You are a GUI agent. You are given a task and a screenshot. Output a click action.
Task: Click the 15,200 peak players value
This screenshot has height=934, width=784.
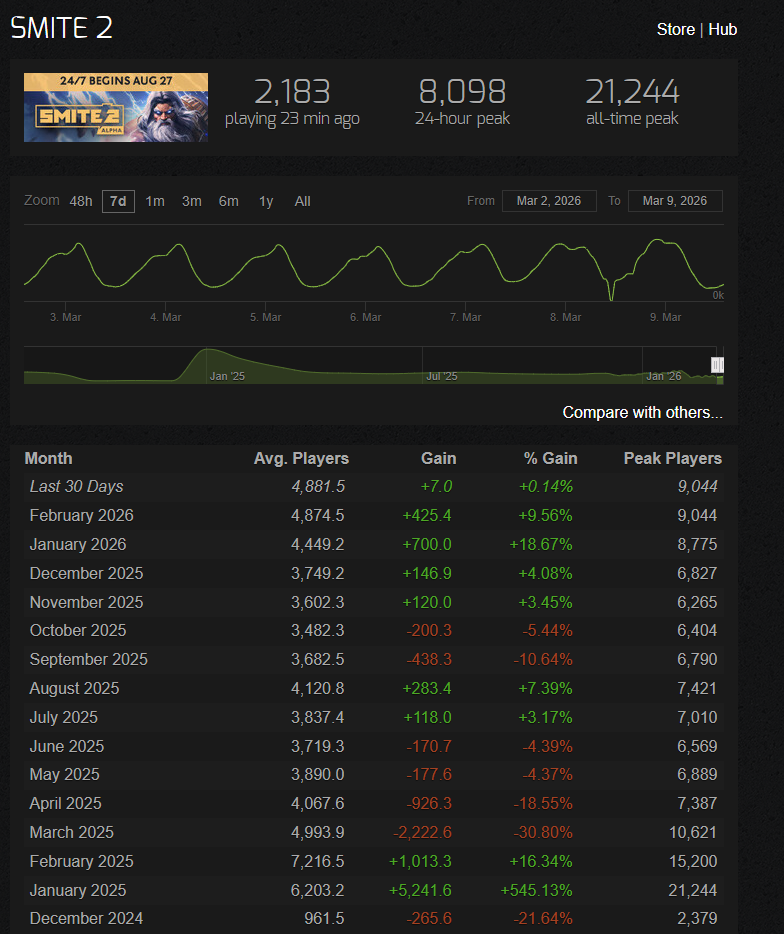pos(693,861)
